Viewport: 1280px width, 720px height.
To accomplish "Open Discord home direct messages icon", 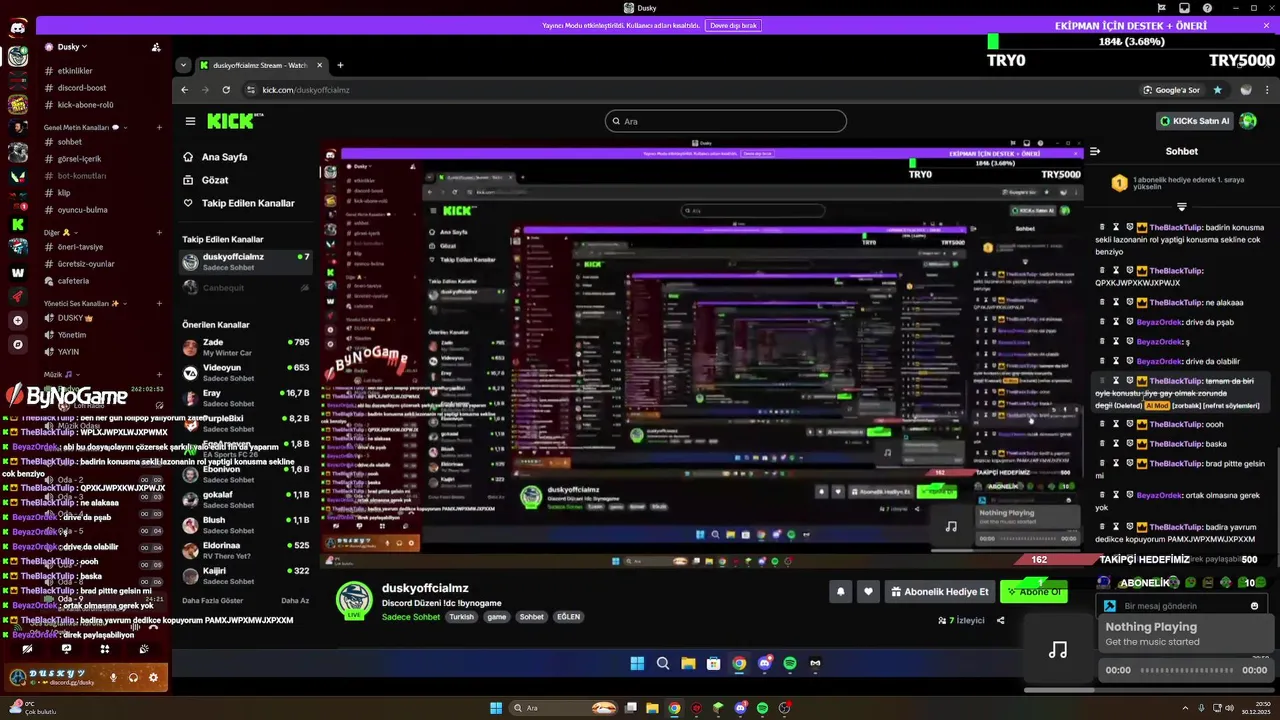I will pos(18,29).
